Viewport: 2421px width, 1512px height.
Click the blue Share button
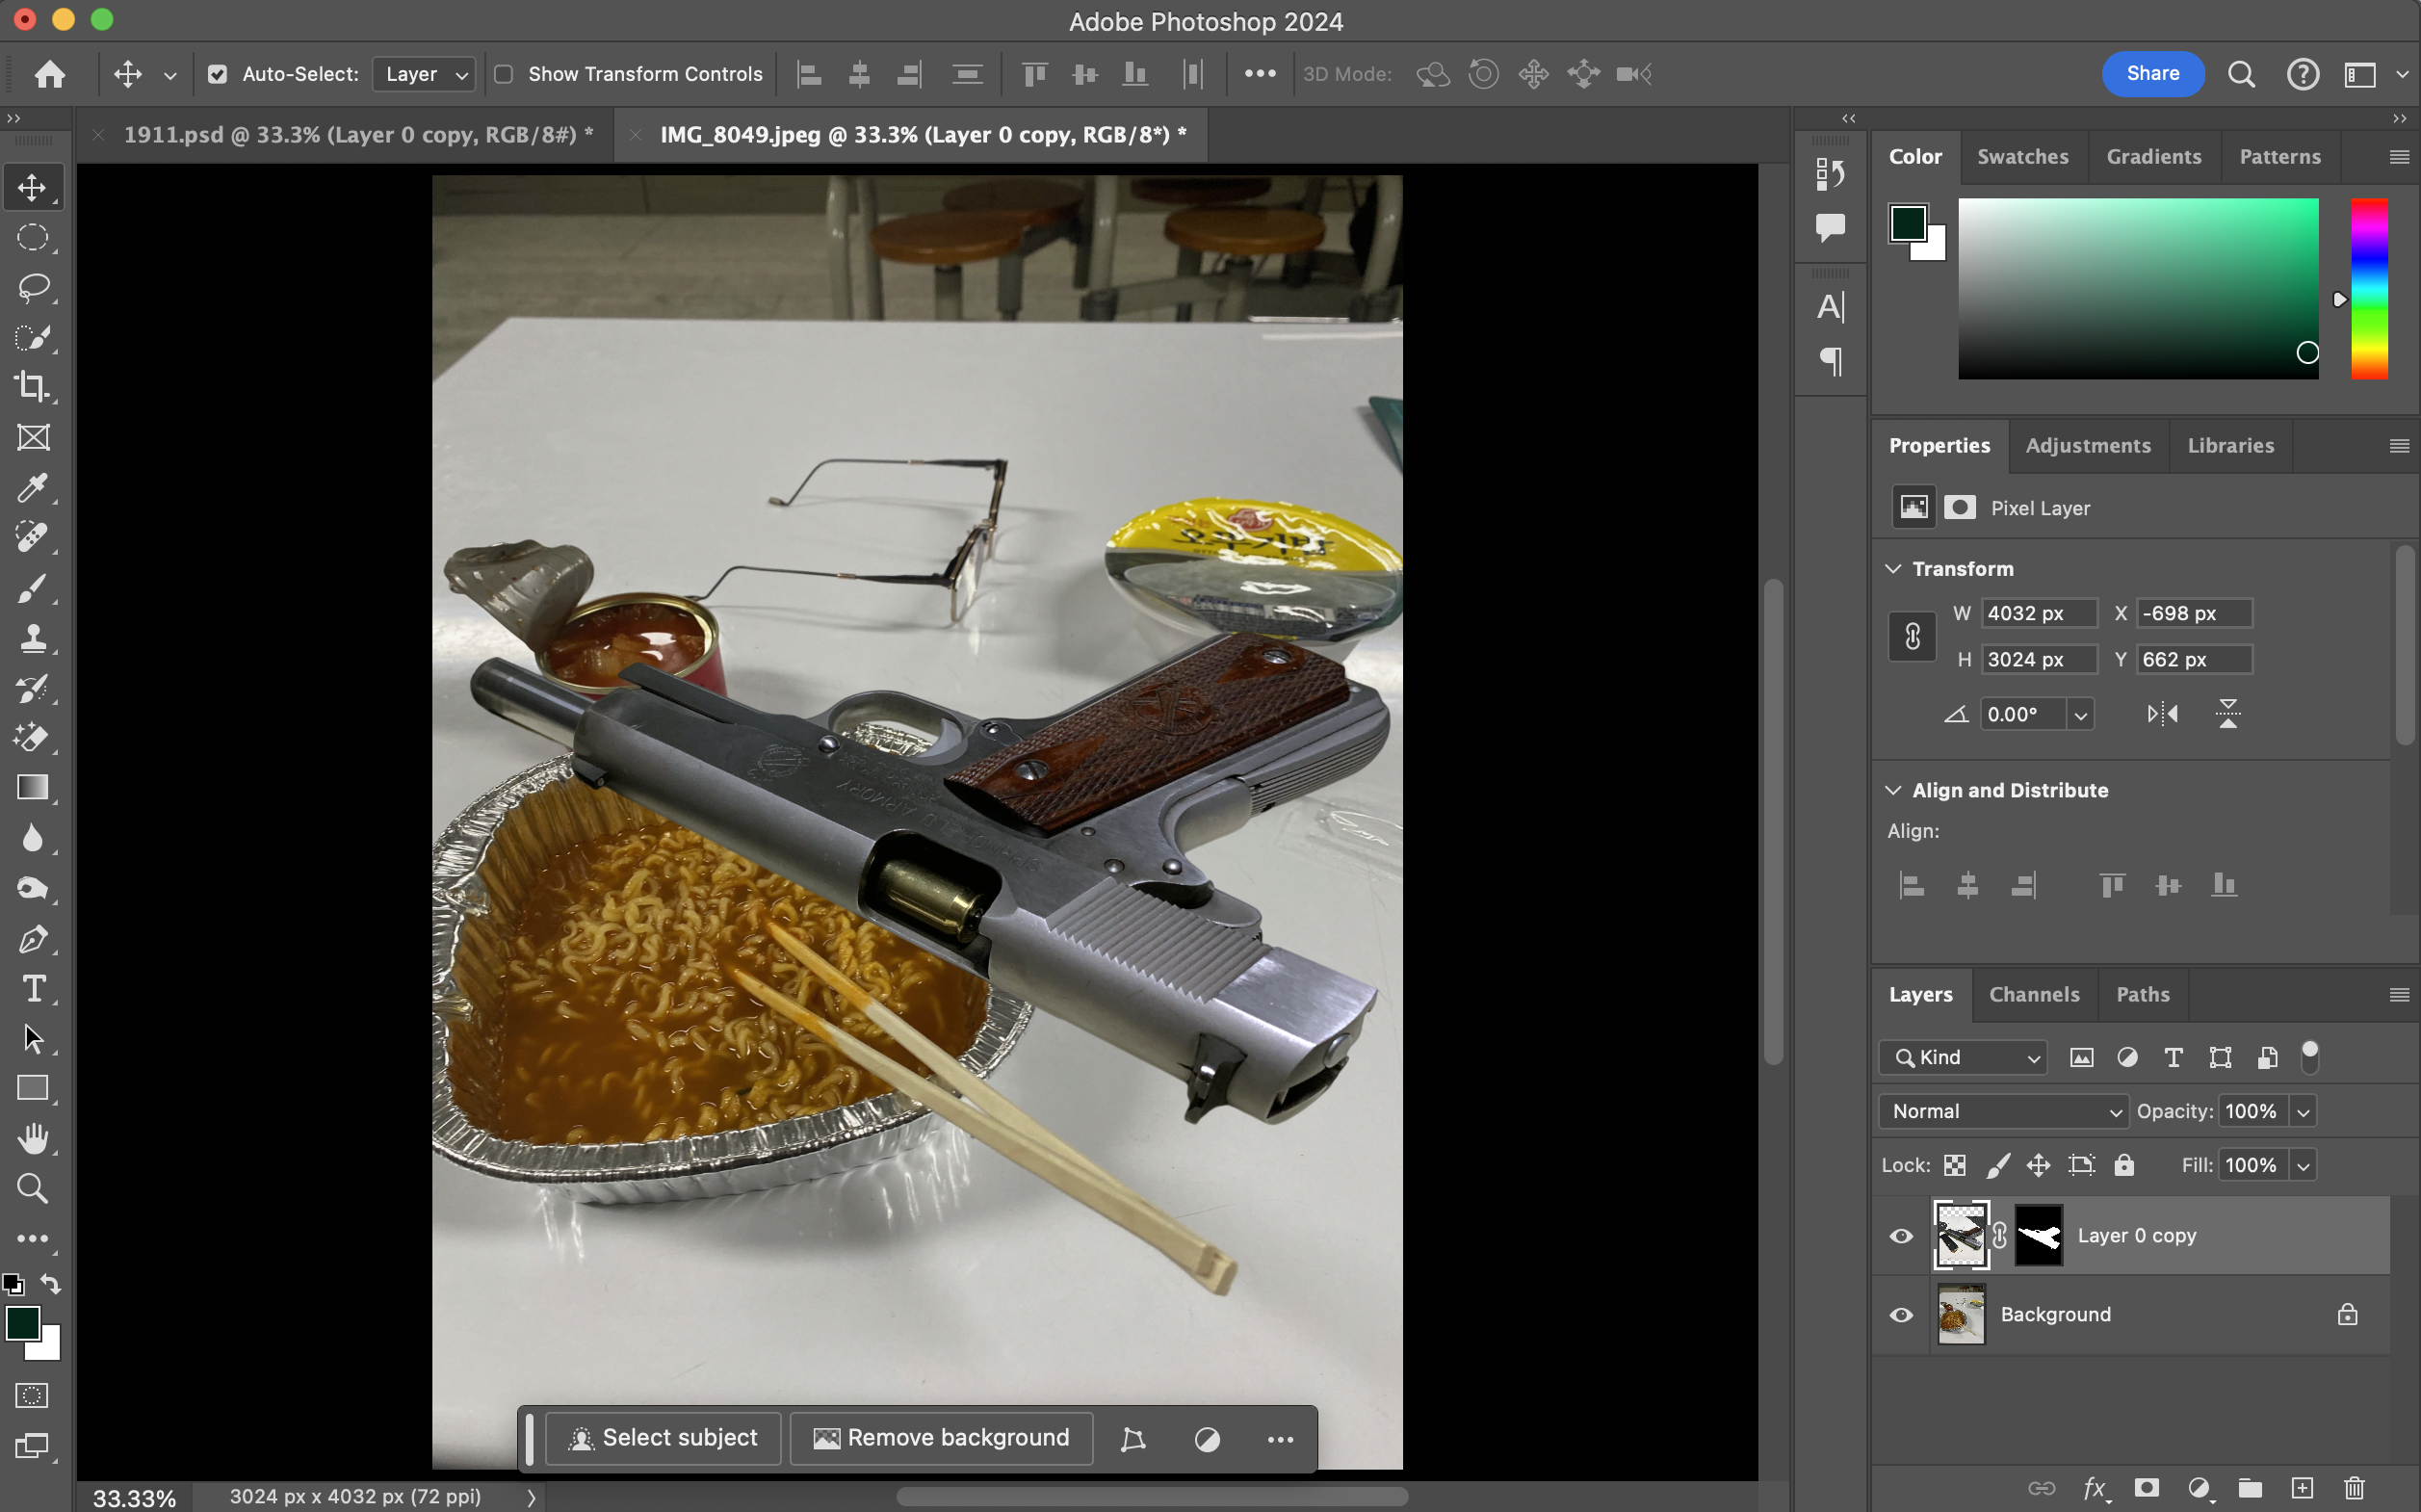2152,74
